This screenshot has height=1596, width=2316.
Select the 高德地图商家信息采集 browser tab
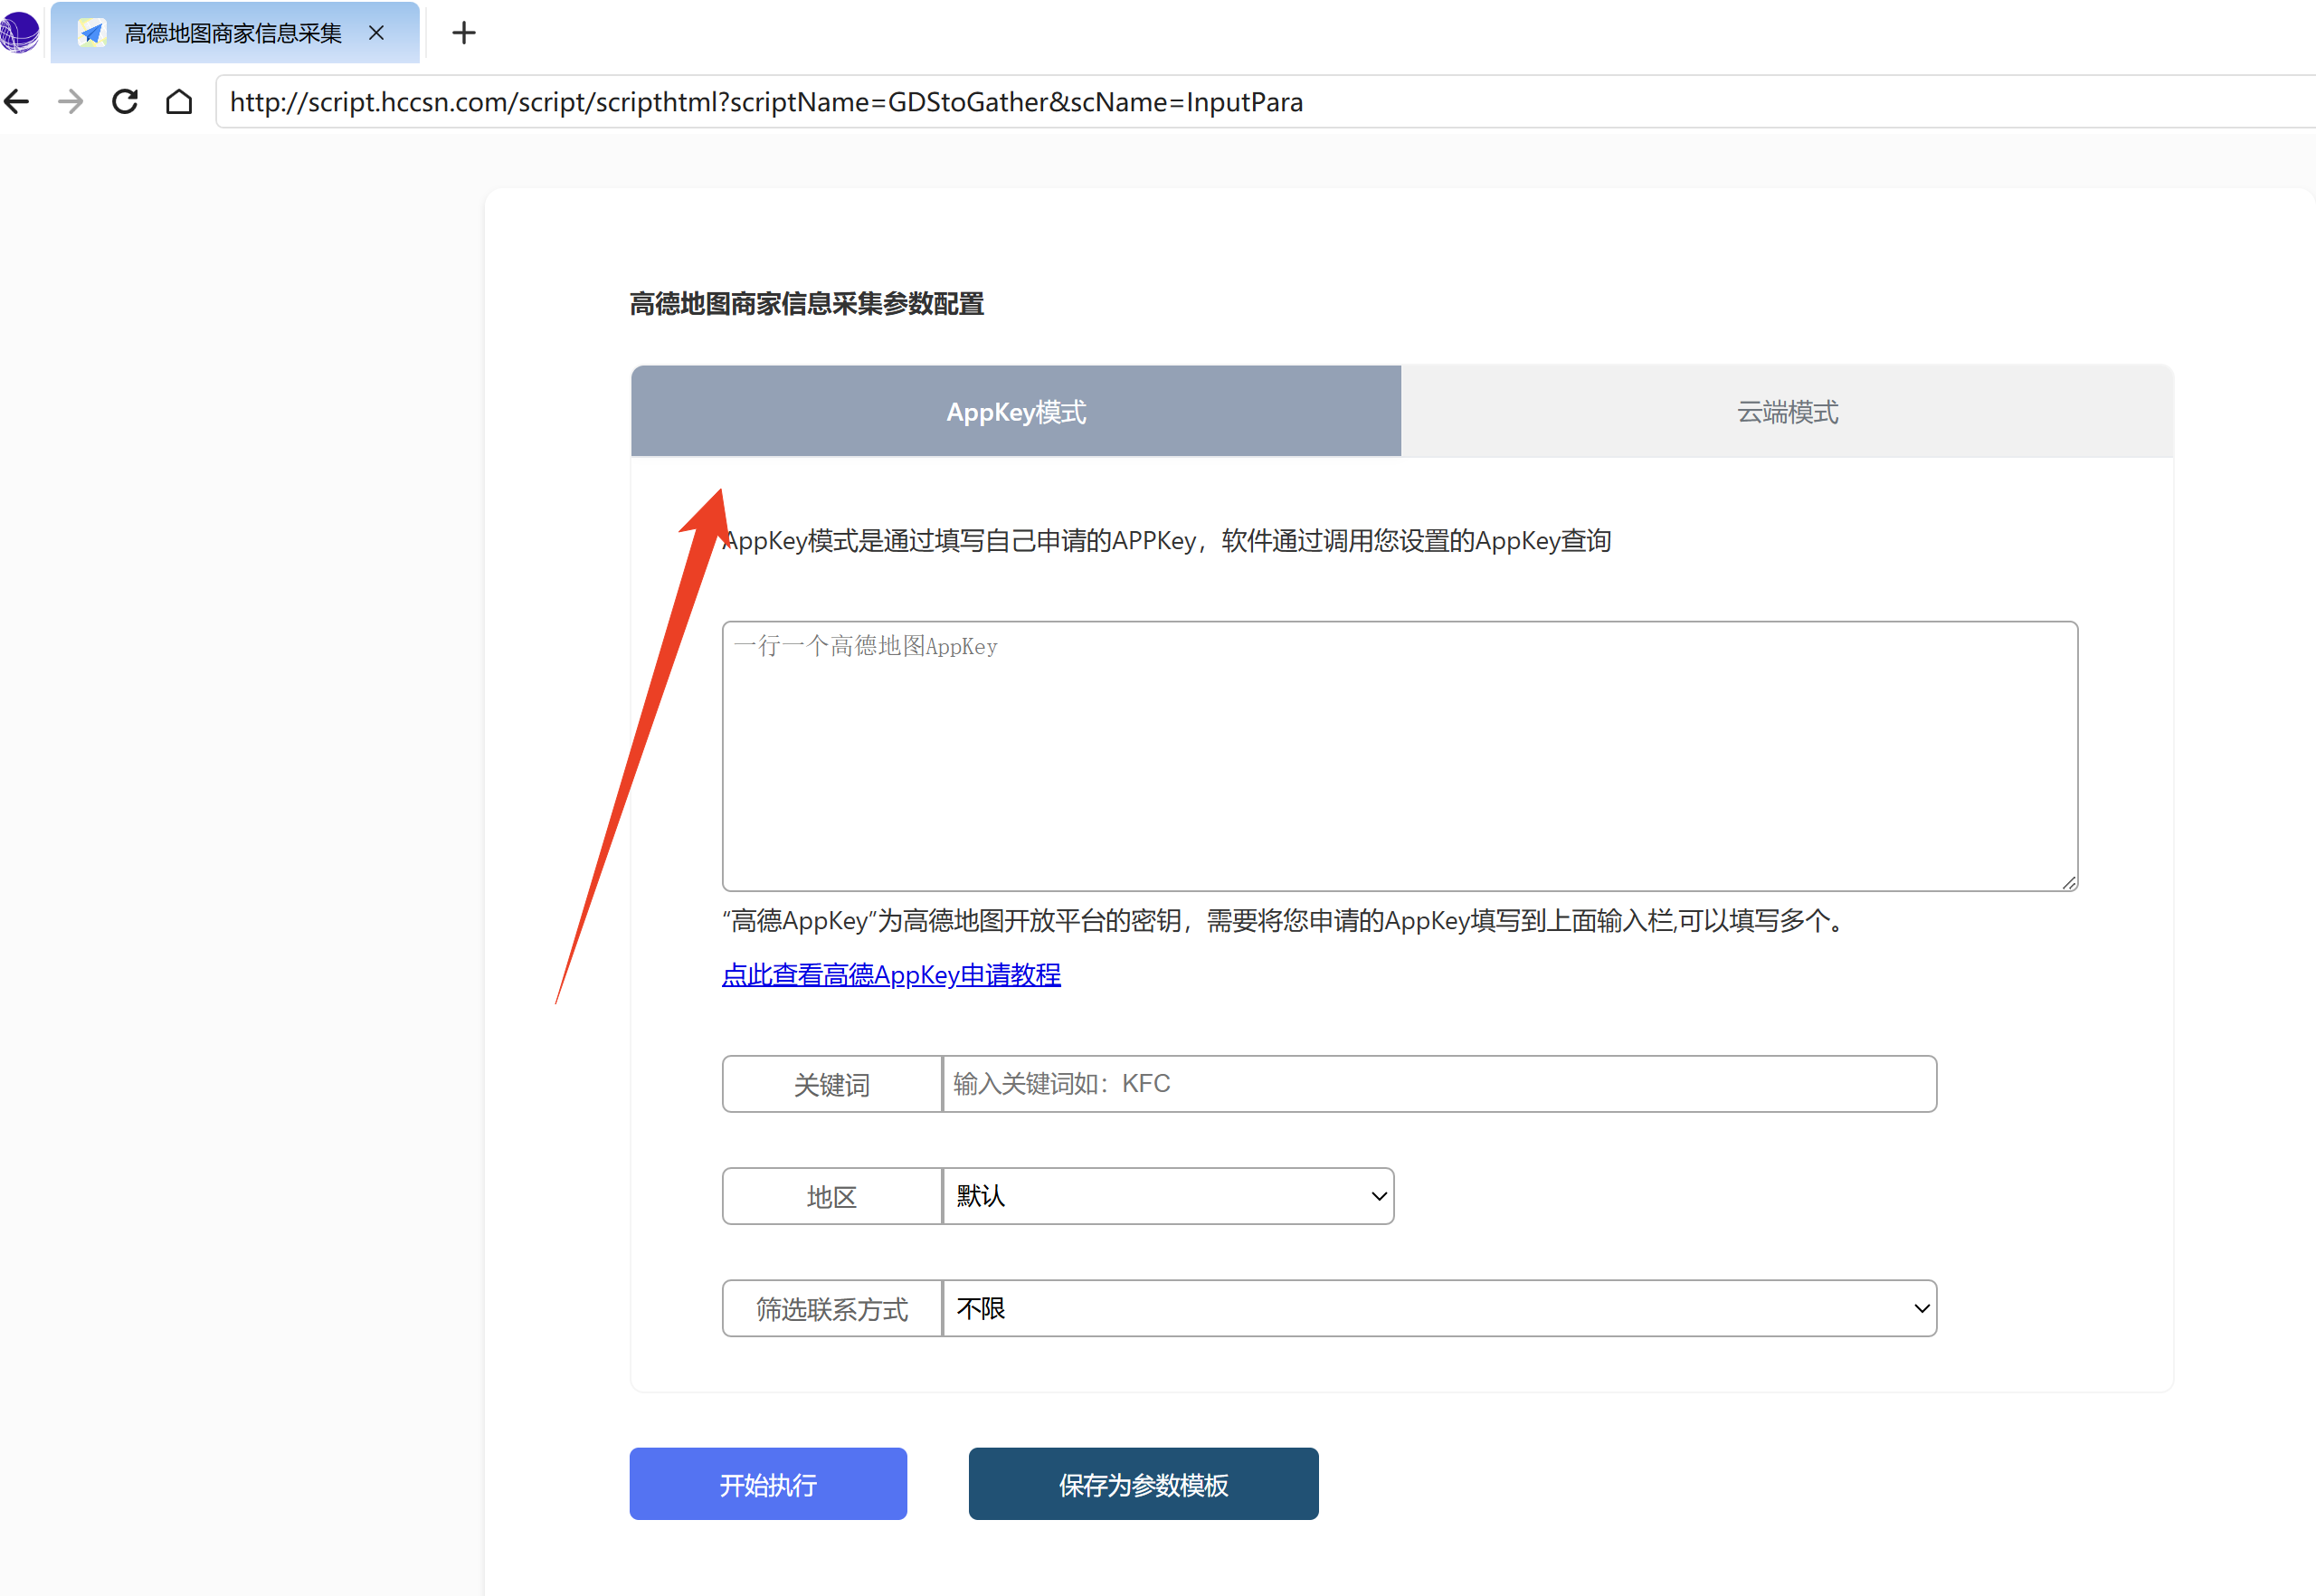pos(235,33)
